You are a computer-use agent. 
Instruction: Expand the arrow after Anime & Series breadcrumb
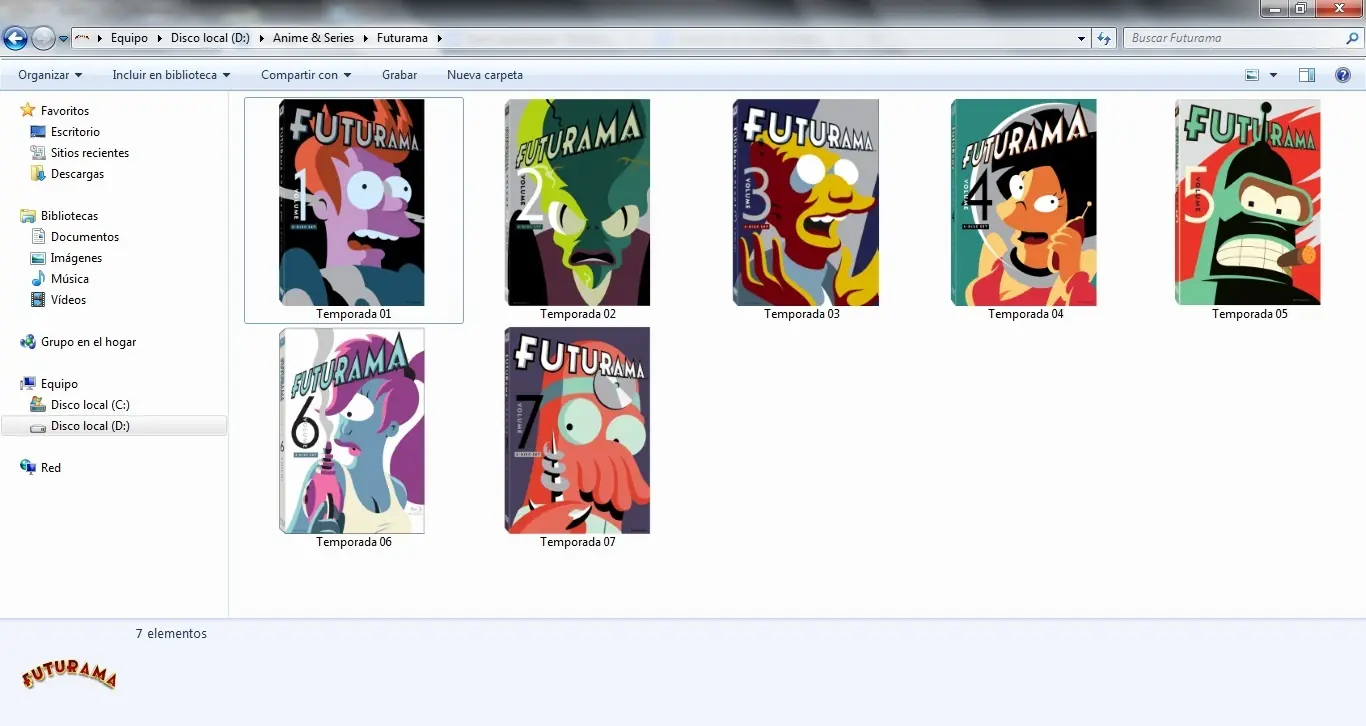(x=365, y=38)
